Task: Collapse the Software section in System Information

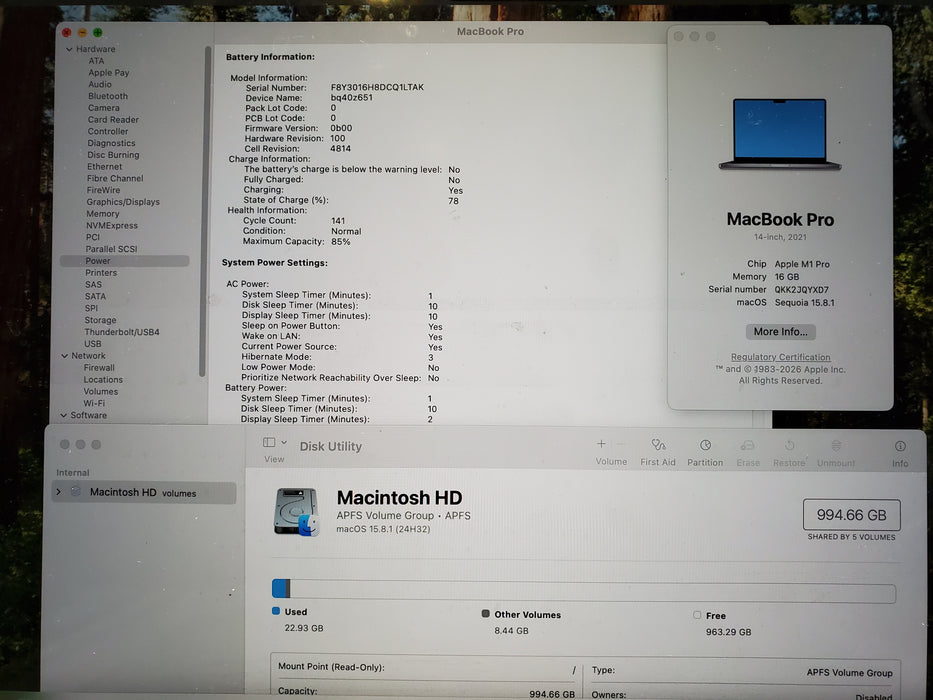Action: [63, 415]
